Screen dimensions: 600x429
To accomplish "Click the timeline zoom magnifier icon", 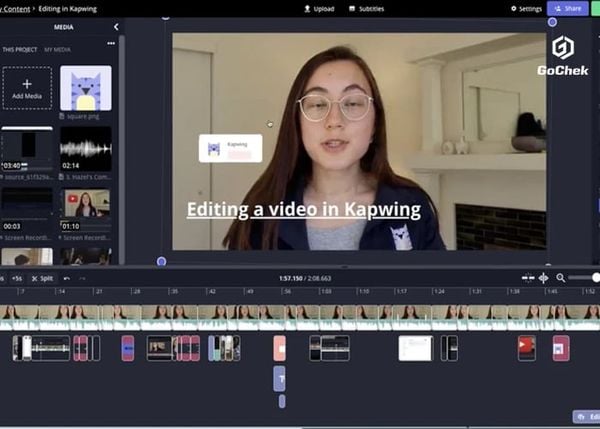I will (x=561, y=278).
